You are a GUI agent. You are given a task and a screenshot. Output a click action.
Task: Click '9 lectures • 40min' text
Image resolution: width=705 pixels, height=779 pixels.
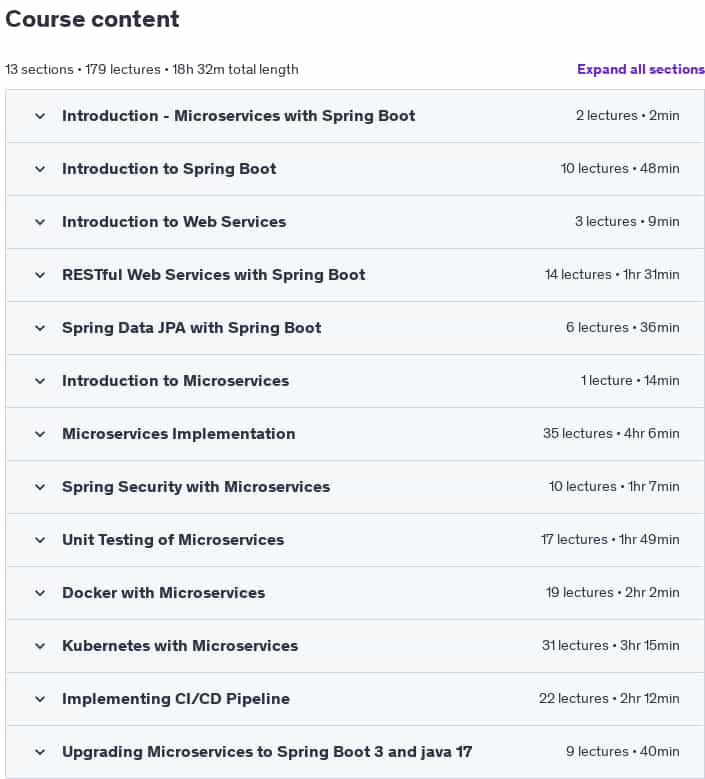[623, 751]
